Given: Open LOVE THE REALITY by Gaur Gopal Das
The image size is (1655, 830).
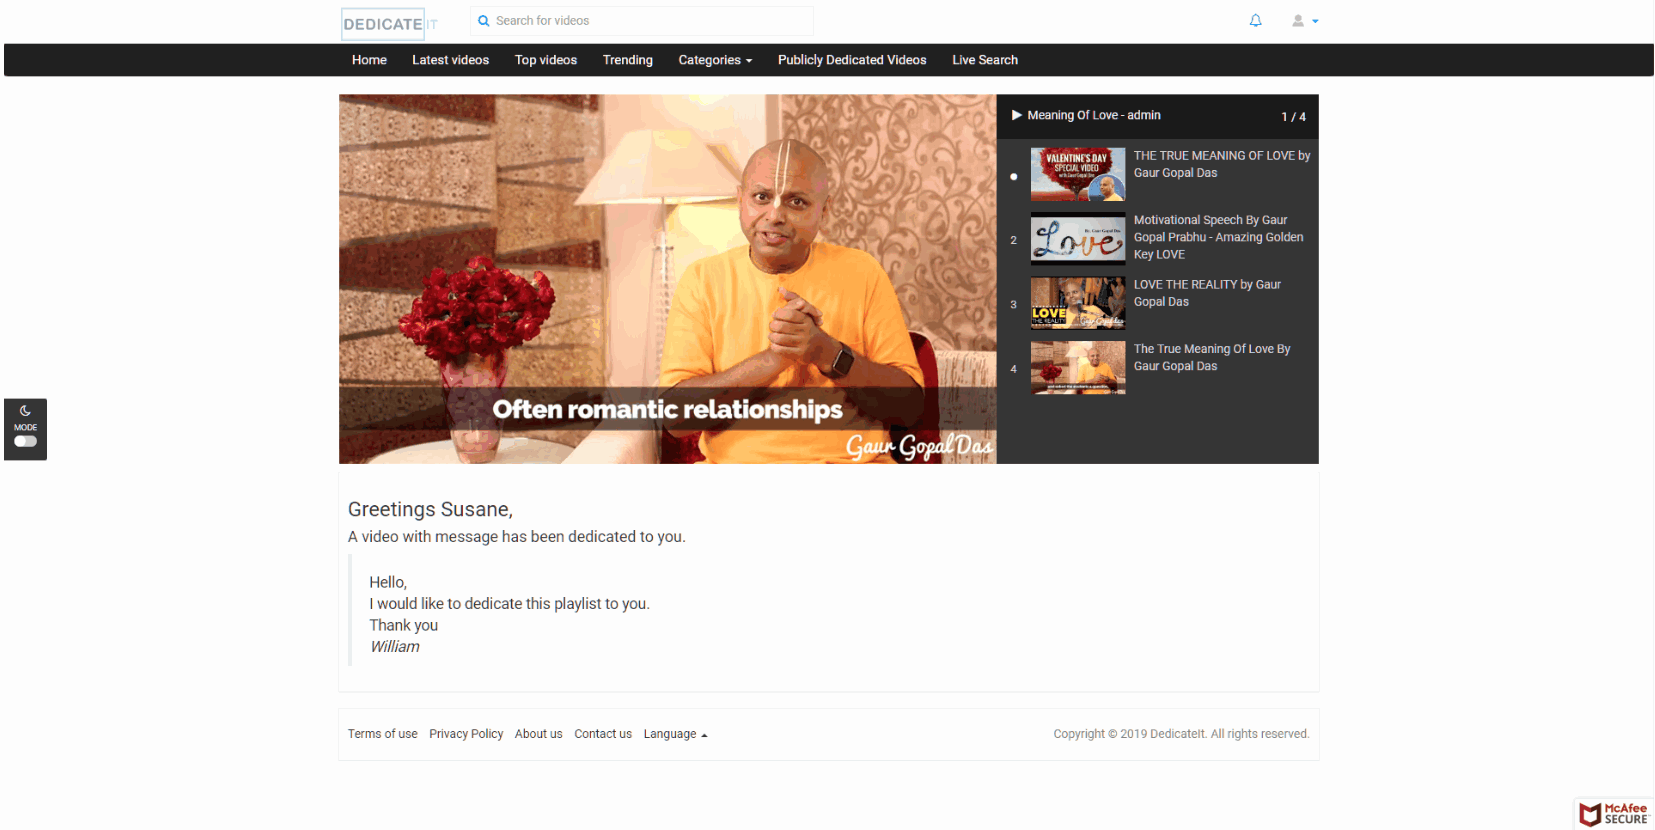Looking at the screenshot, I should coord(1207,293).
